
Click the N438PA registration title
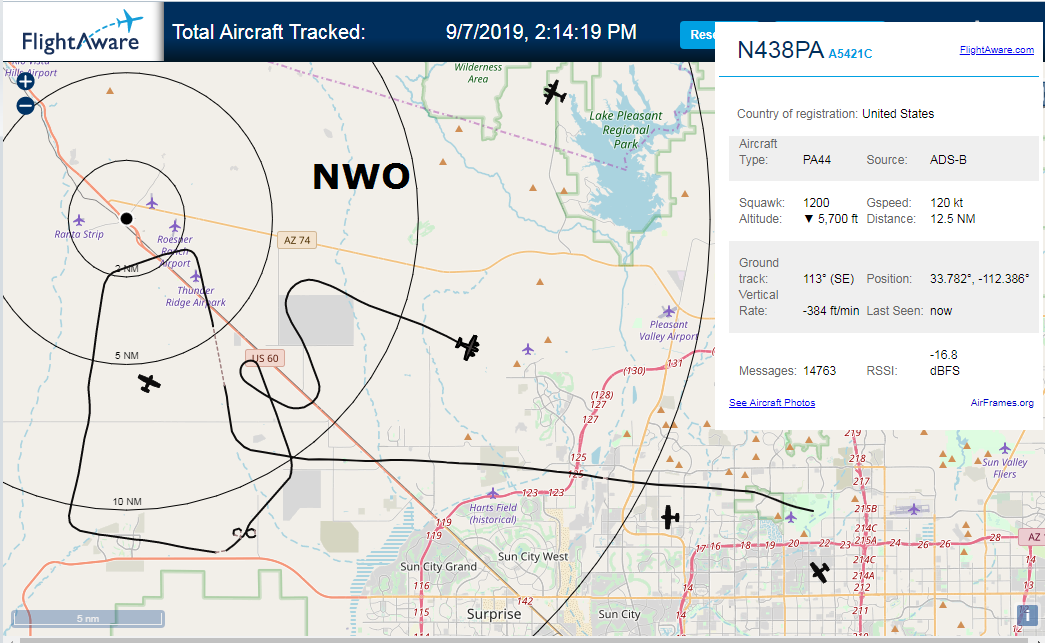780,50
